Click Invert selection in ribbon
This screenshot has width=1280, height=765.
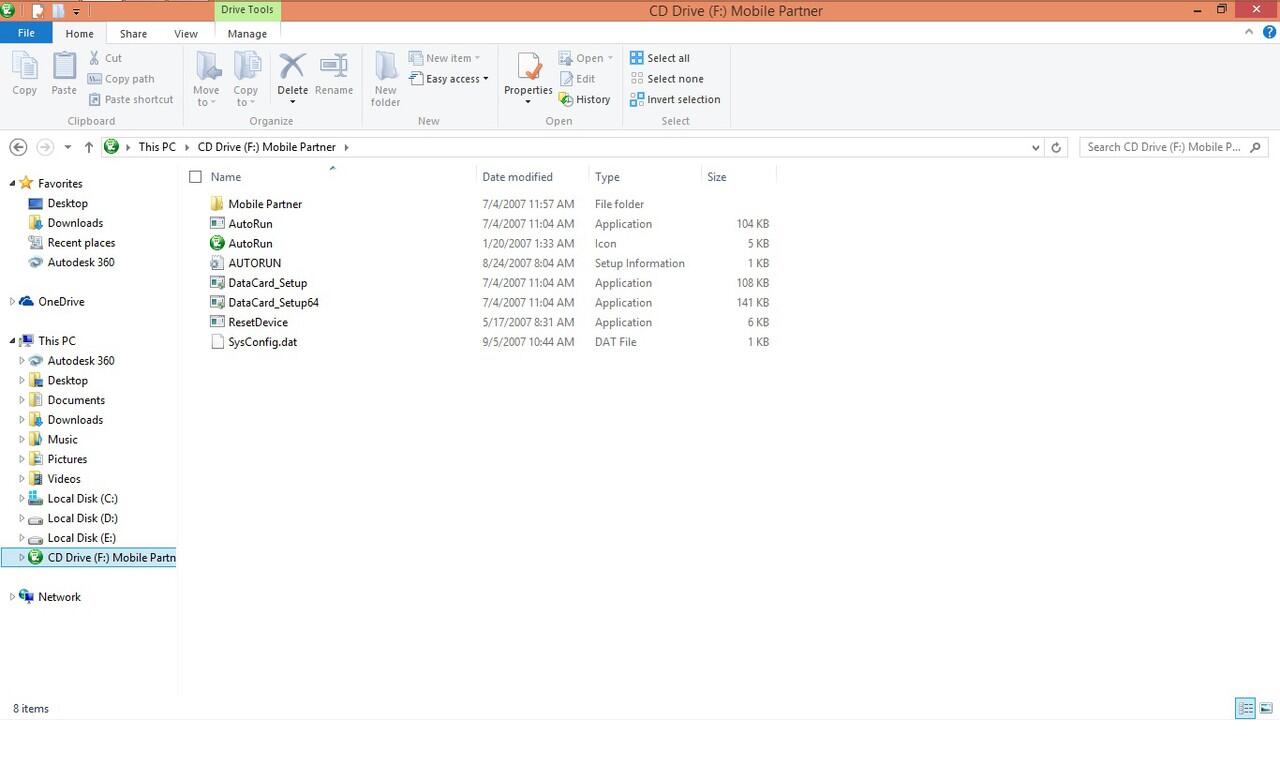click(x=675, y=99)
